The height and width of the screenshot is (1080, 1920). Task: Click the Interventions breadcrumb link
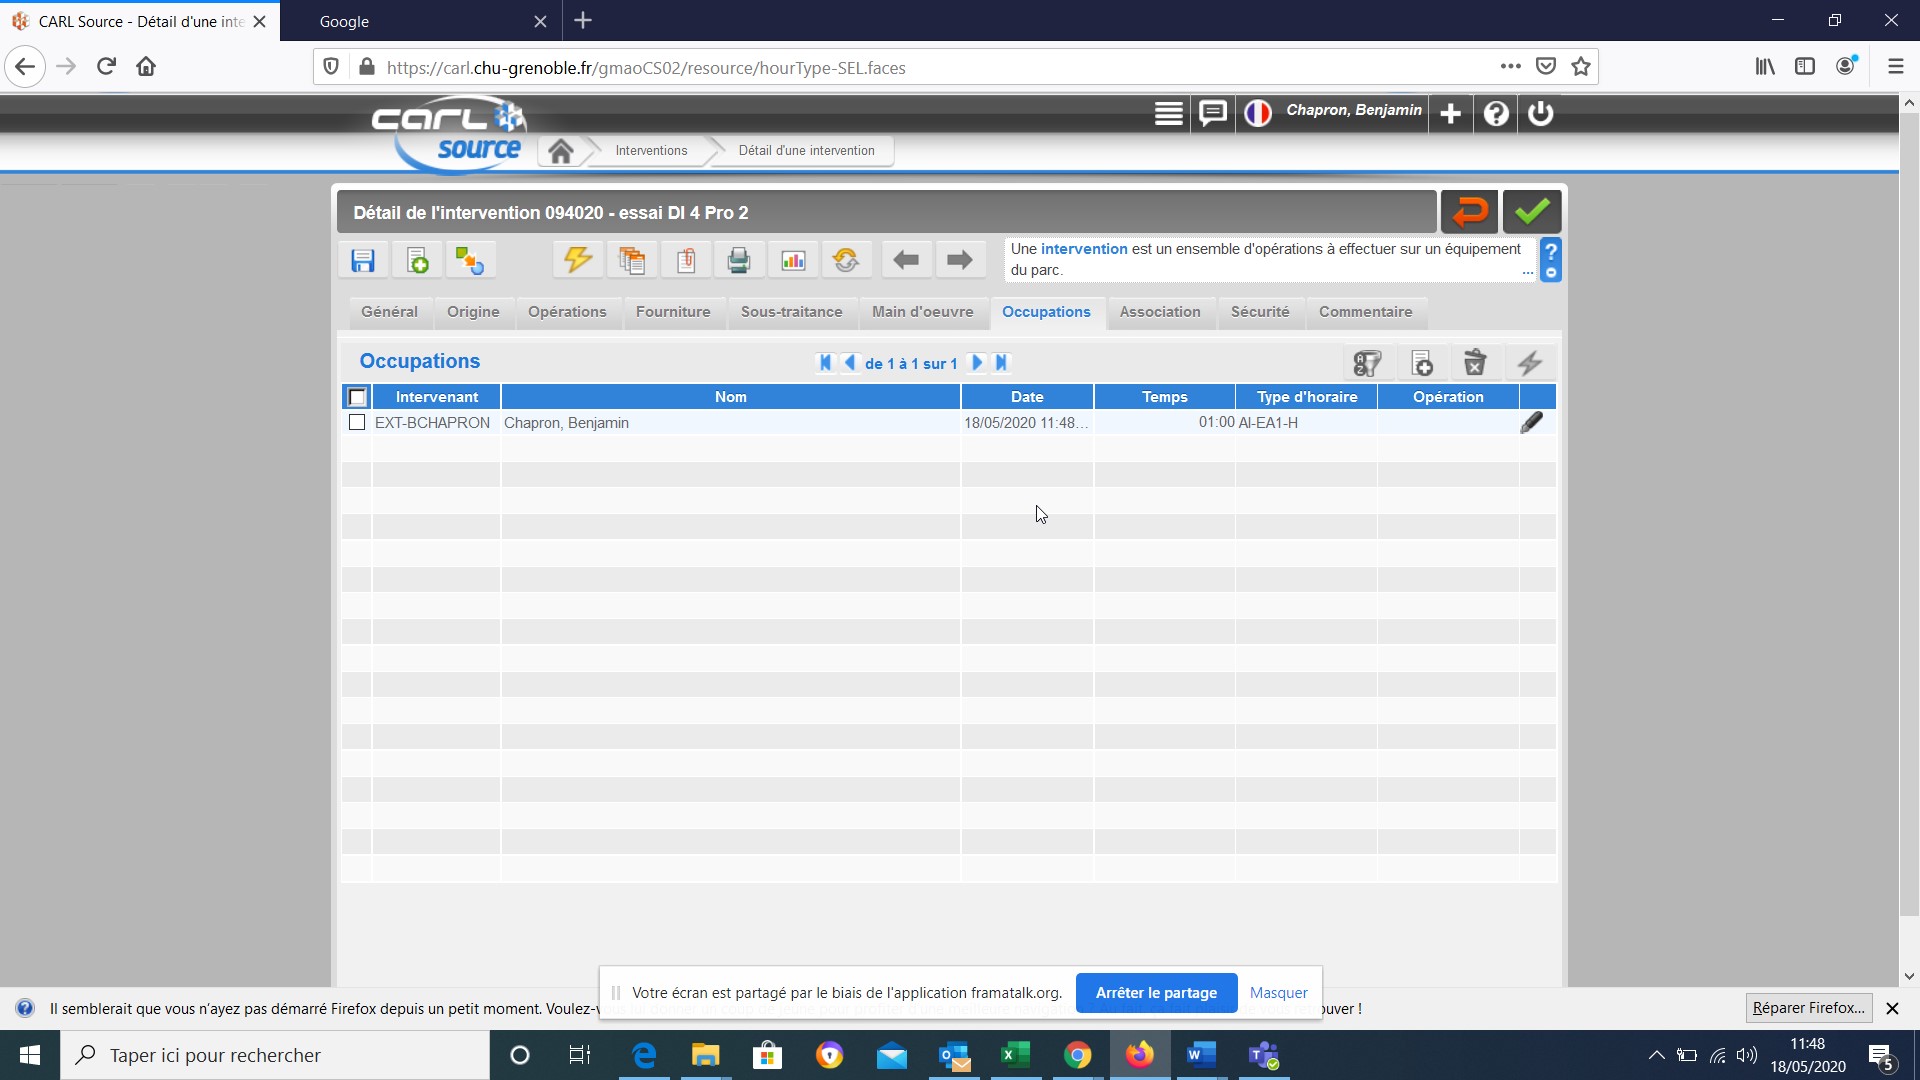pyautogui.click(x=651, y=151)
